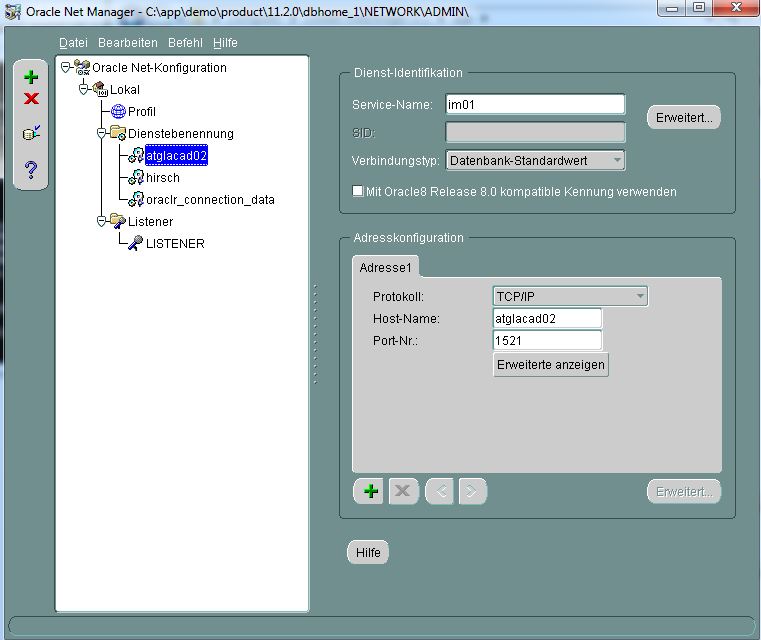Minimize the Oracle Net Manager window
The image size is (761, 640).
[x=672, y=8]
